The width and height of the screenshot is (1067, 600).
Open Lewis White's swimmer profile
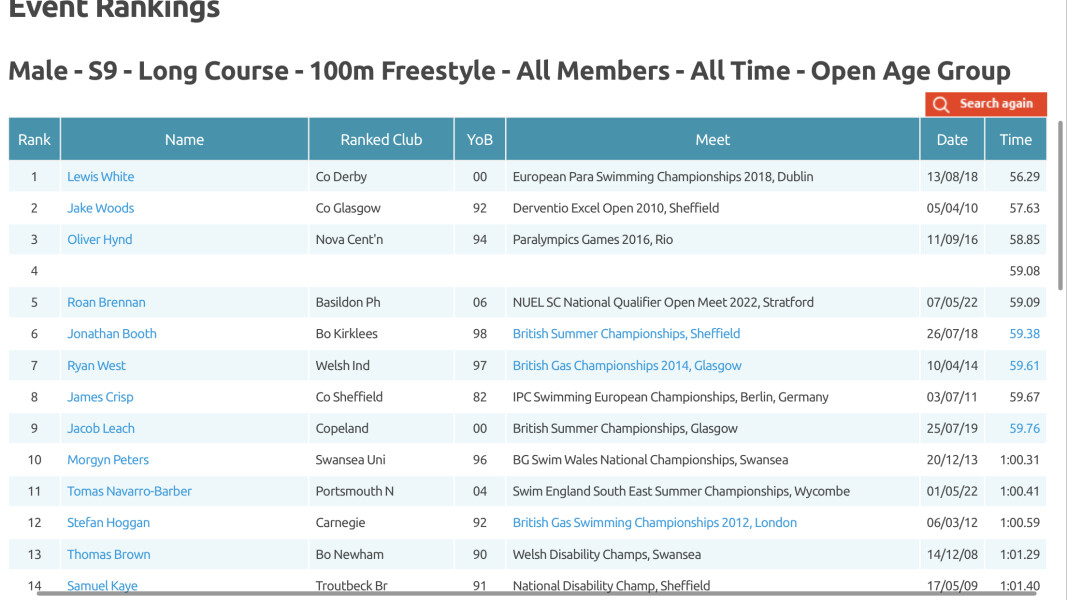(x=101, y=177)
